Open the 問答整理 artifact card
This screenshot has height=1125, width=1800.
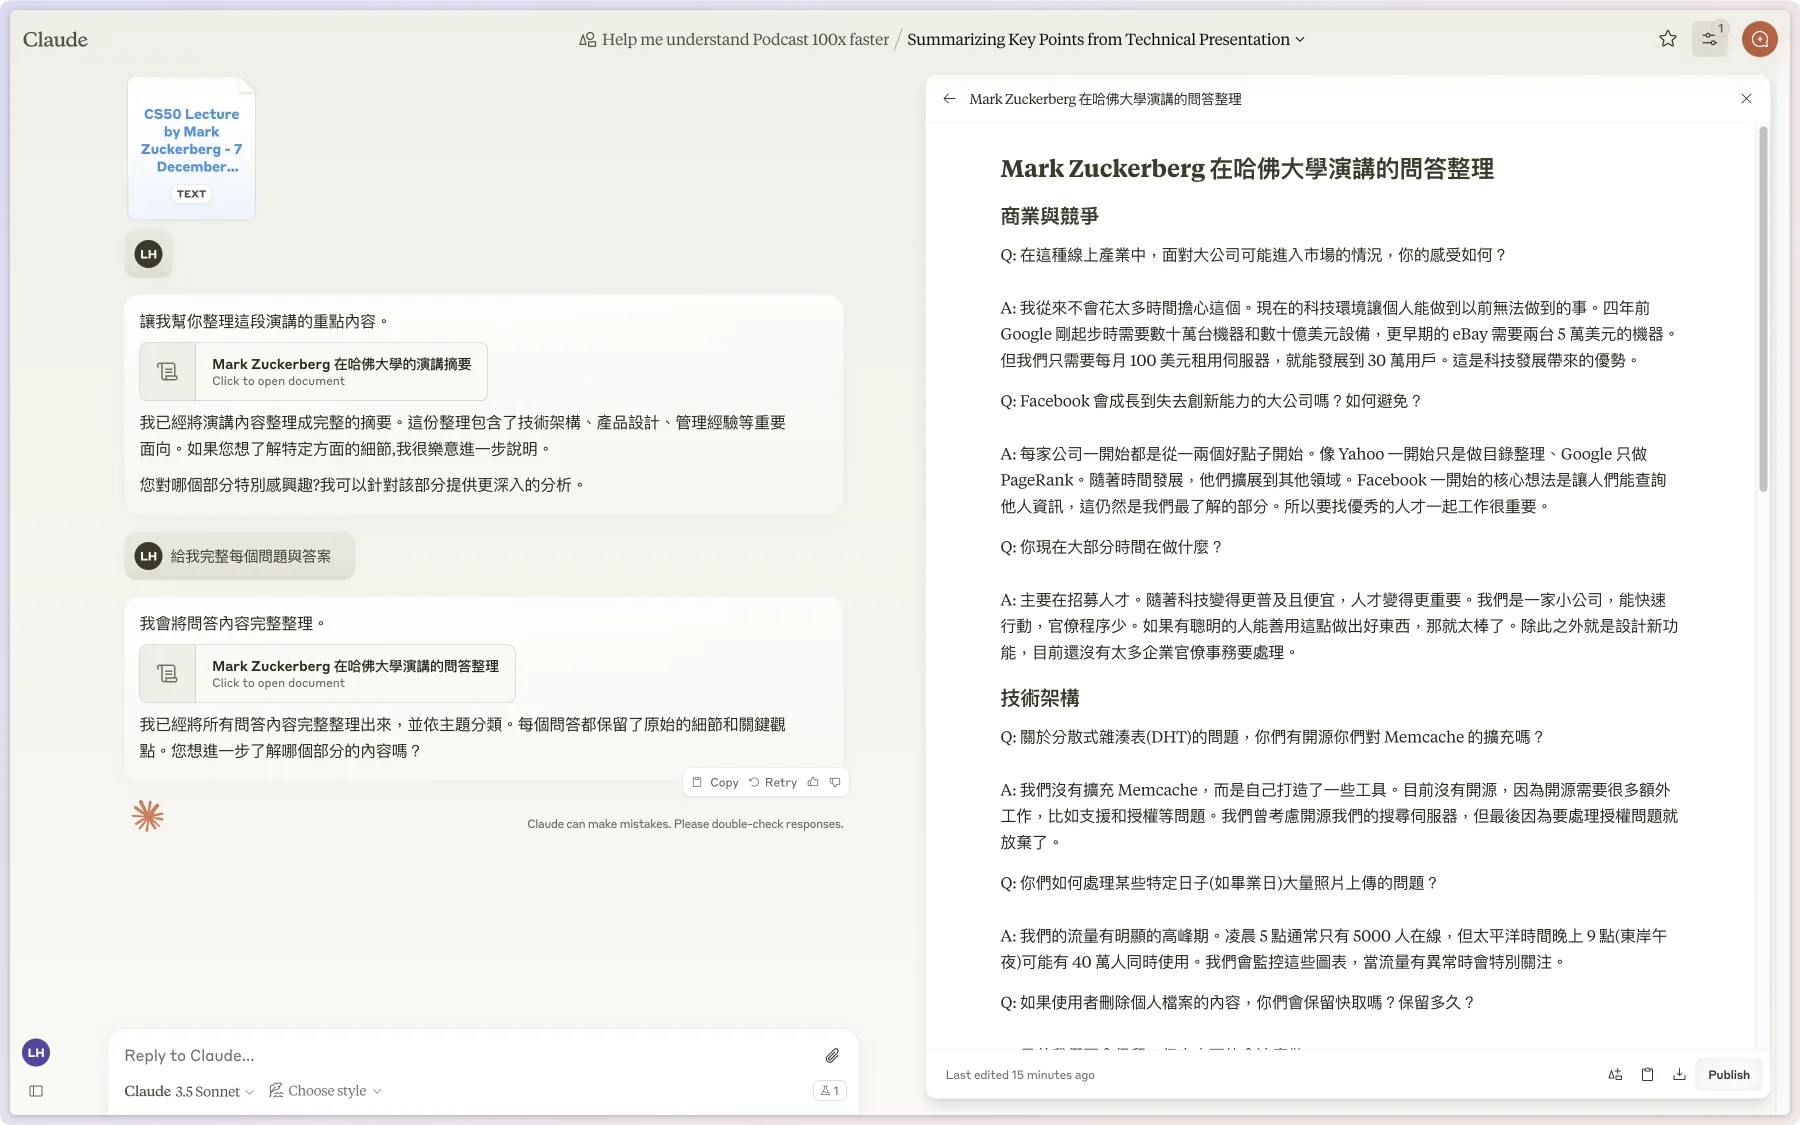(x=327, y=674)
